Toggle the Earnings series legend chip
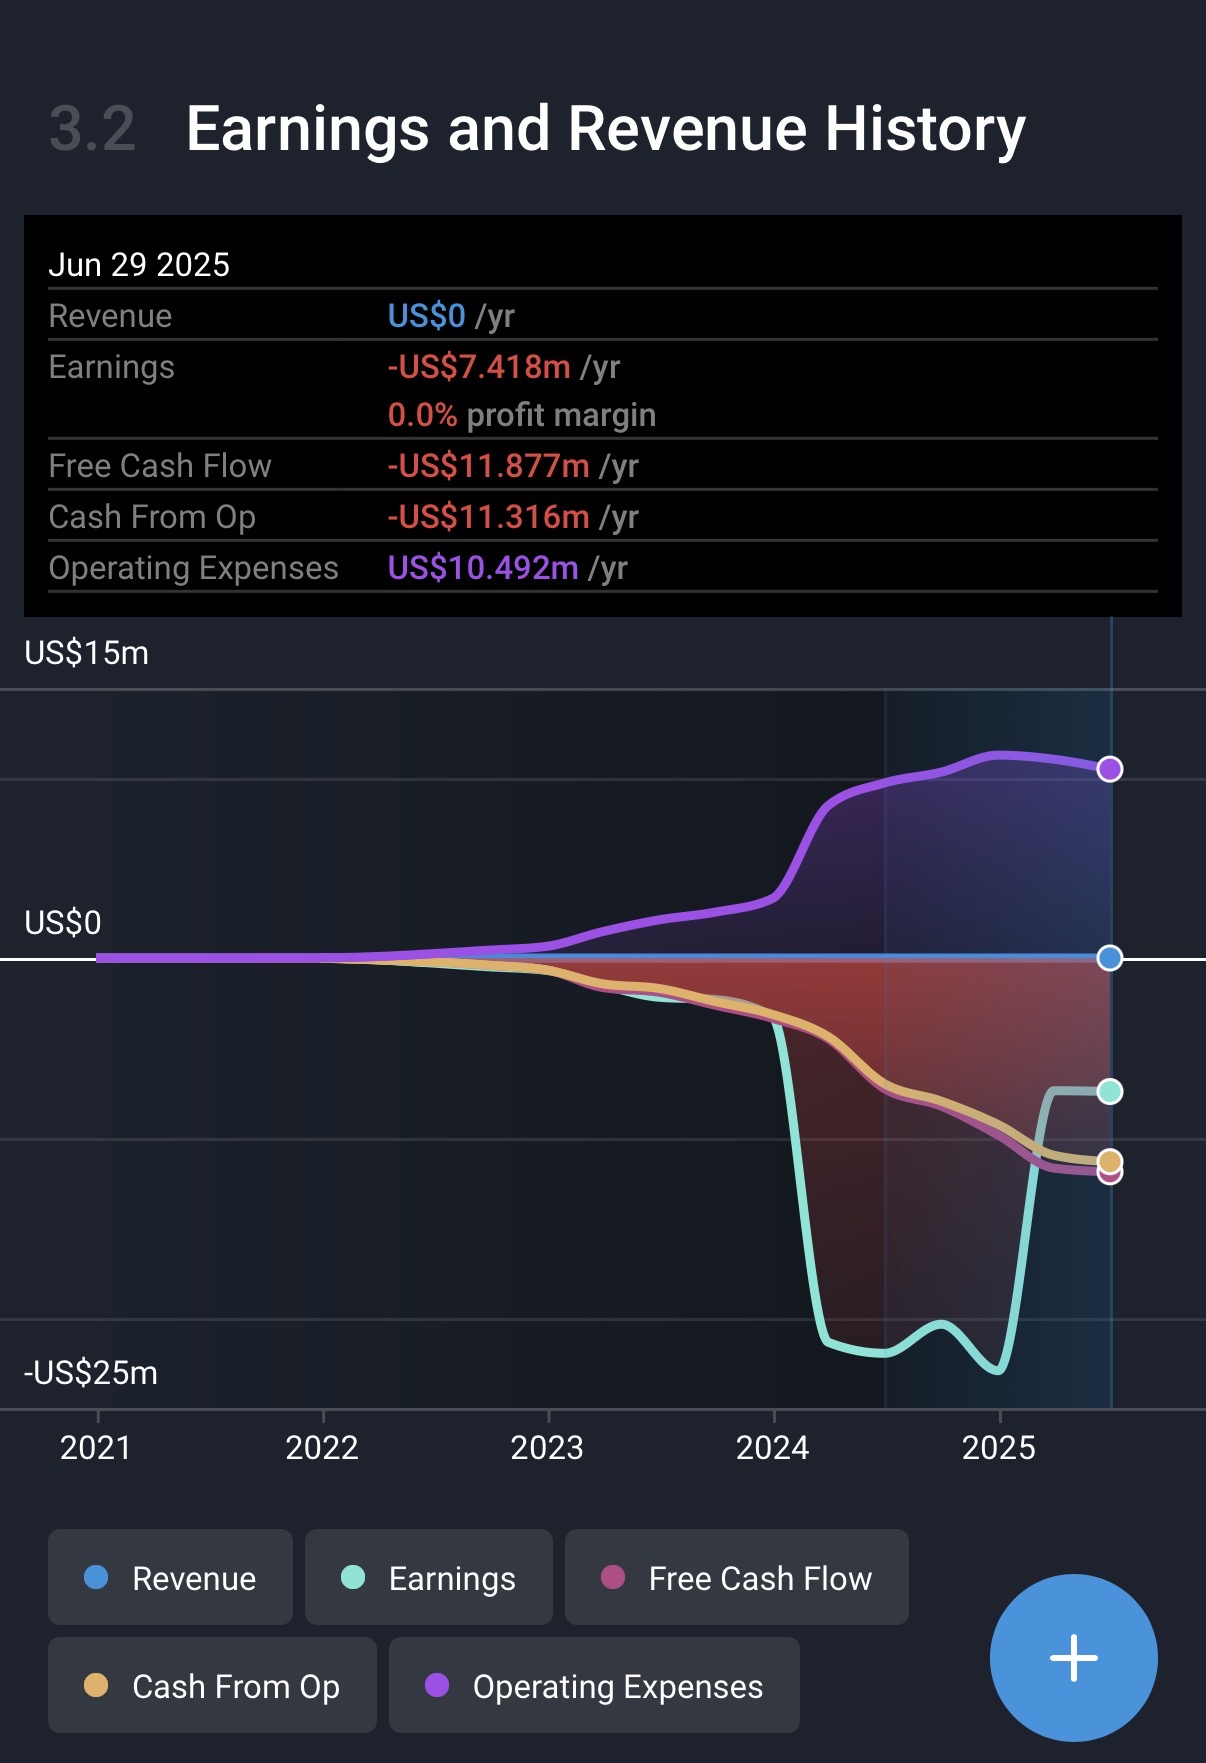Screen dimensions: 1206x1763 click(x=428, y=1578)
